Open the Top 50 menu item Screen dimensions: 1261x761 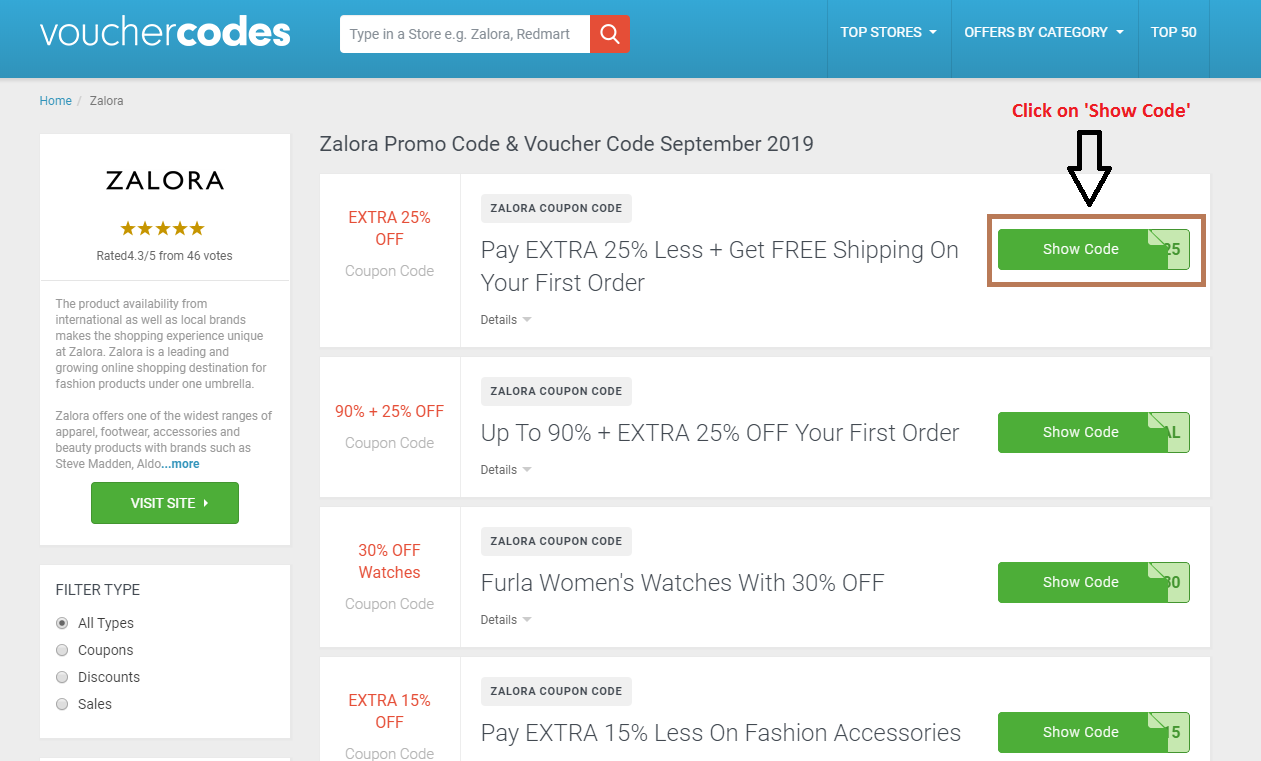(x=1173, y=32)
